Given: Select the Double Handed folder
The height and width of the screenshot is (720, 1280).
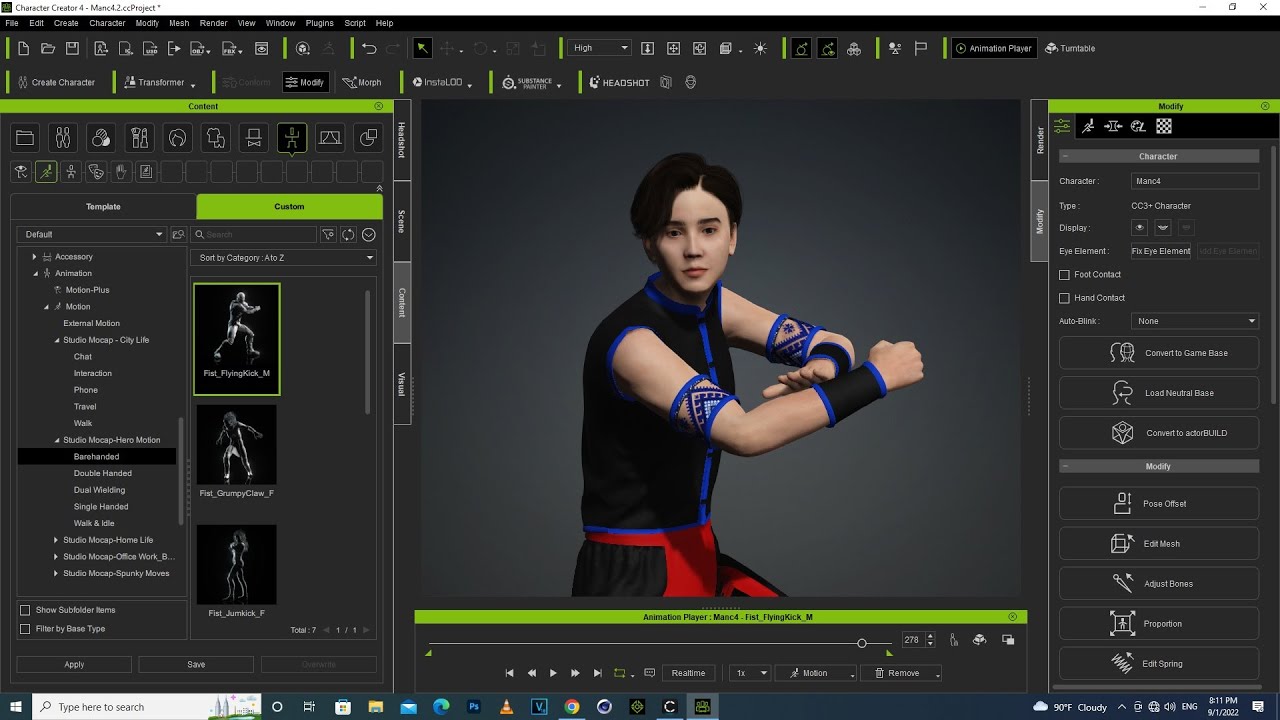Looking at the screenshot, I should point(102,473).
